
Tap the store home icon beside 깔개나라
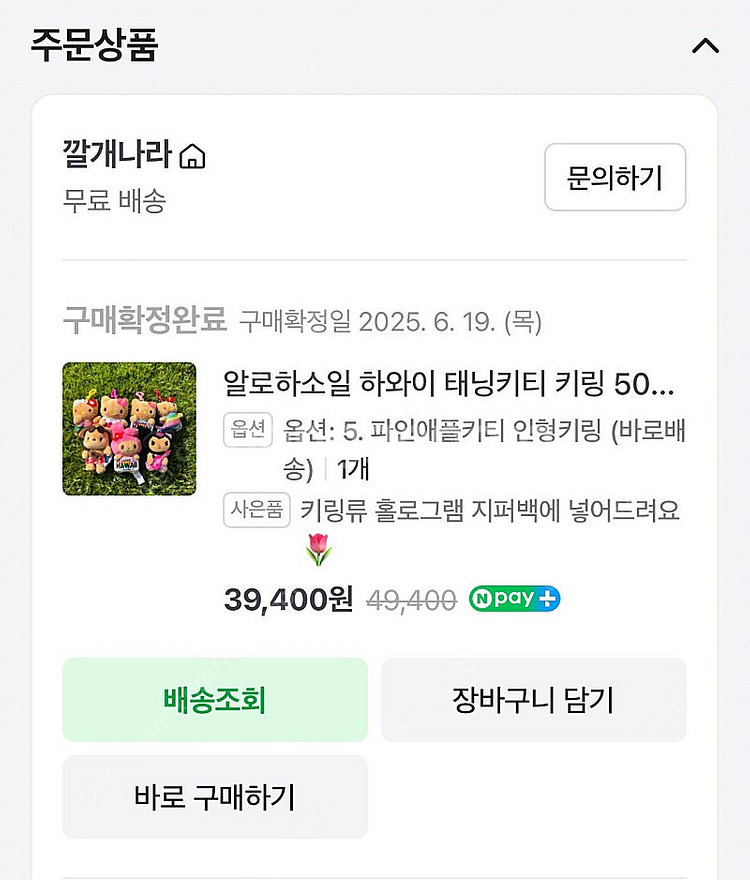(x=192, y=157)
